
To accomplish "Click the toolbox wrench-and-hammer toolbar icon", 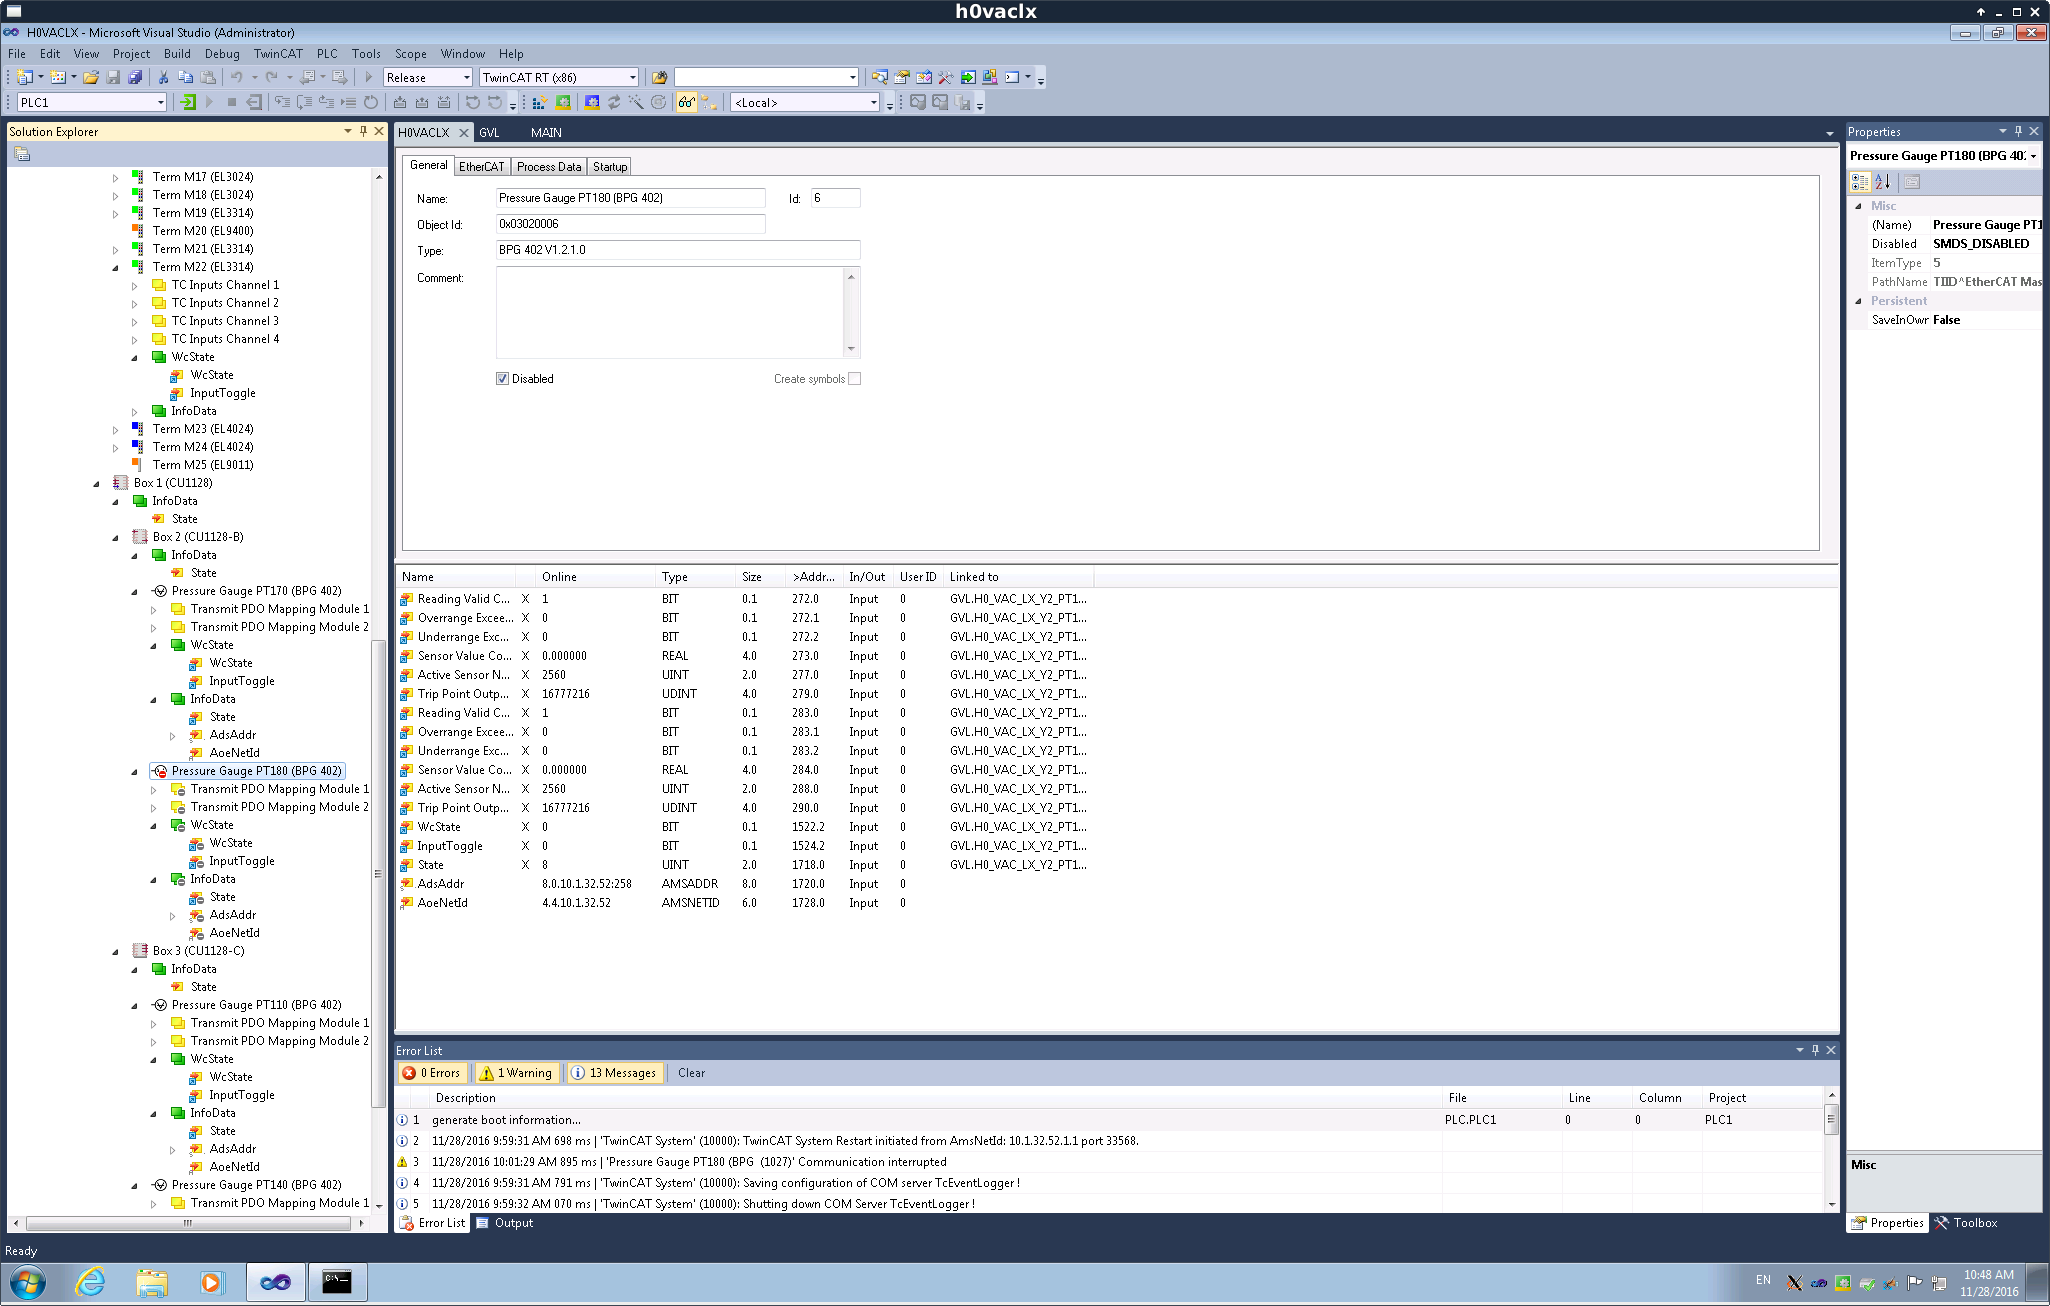I will pyautogui.click(x=946, y=77).
